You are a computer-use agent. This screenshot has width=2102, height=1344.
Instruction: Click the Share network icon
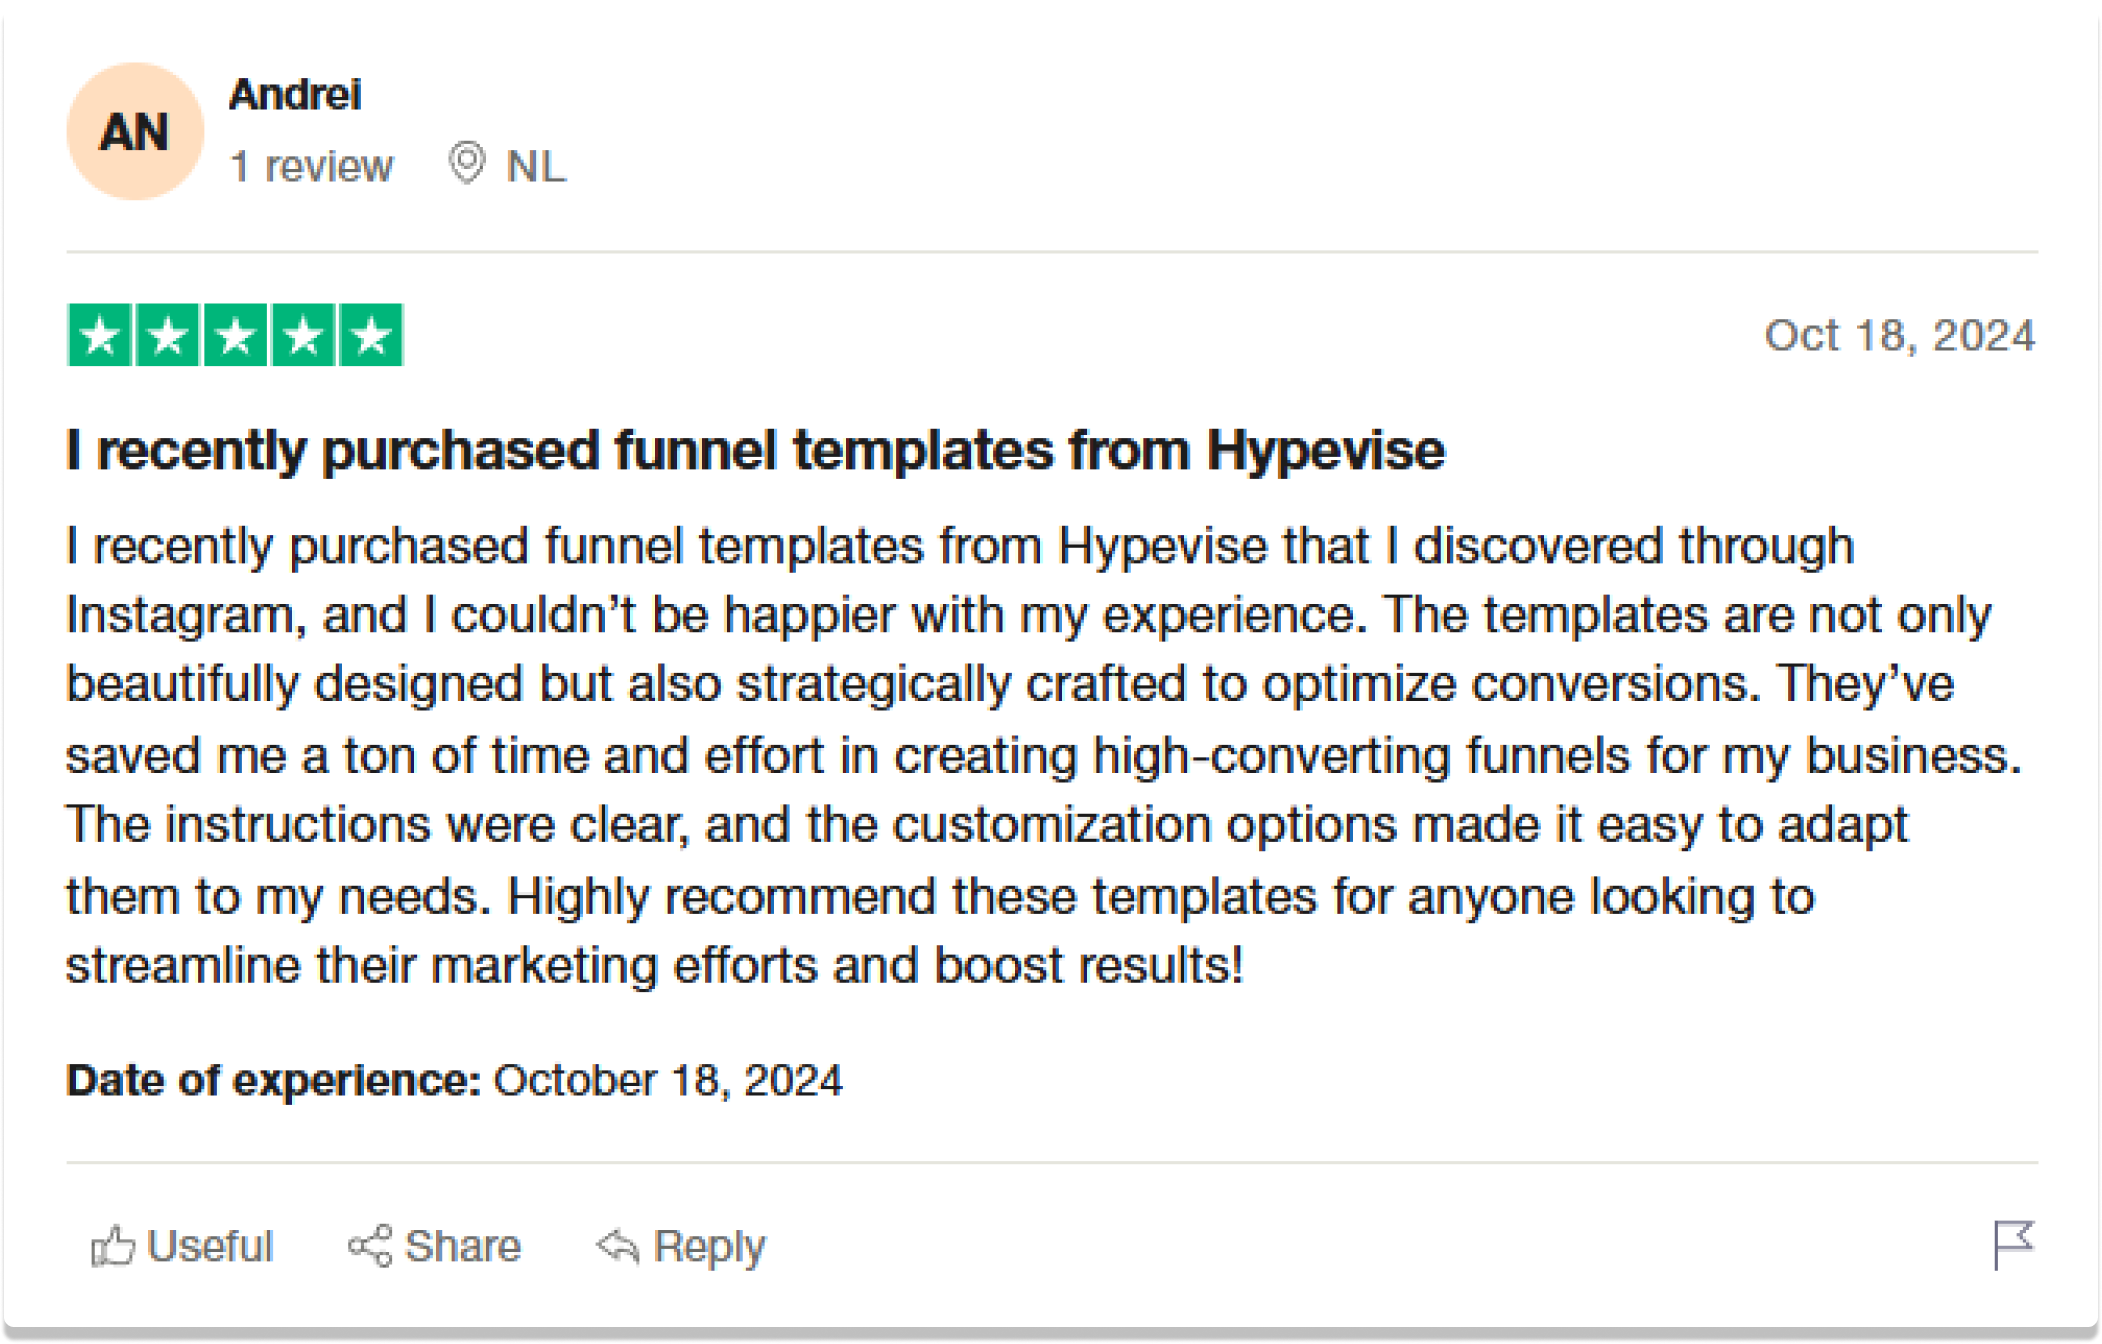(370, 1246)
